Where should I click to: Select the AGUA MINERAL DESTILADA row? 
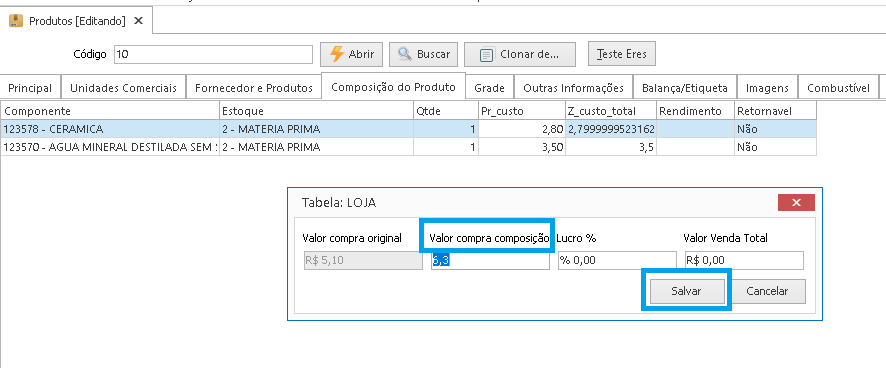[x=409, y=147]
